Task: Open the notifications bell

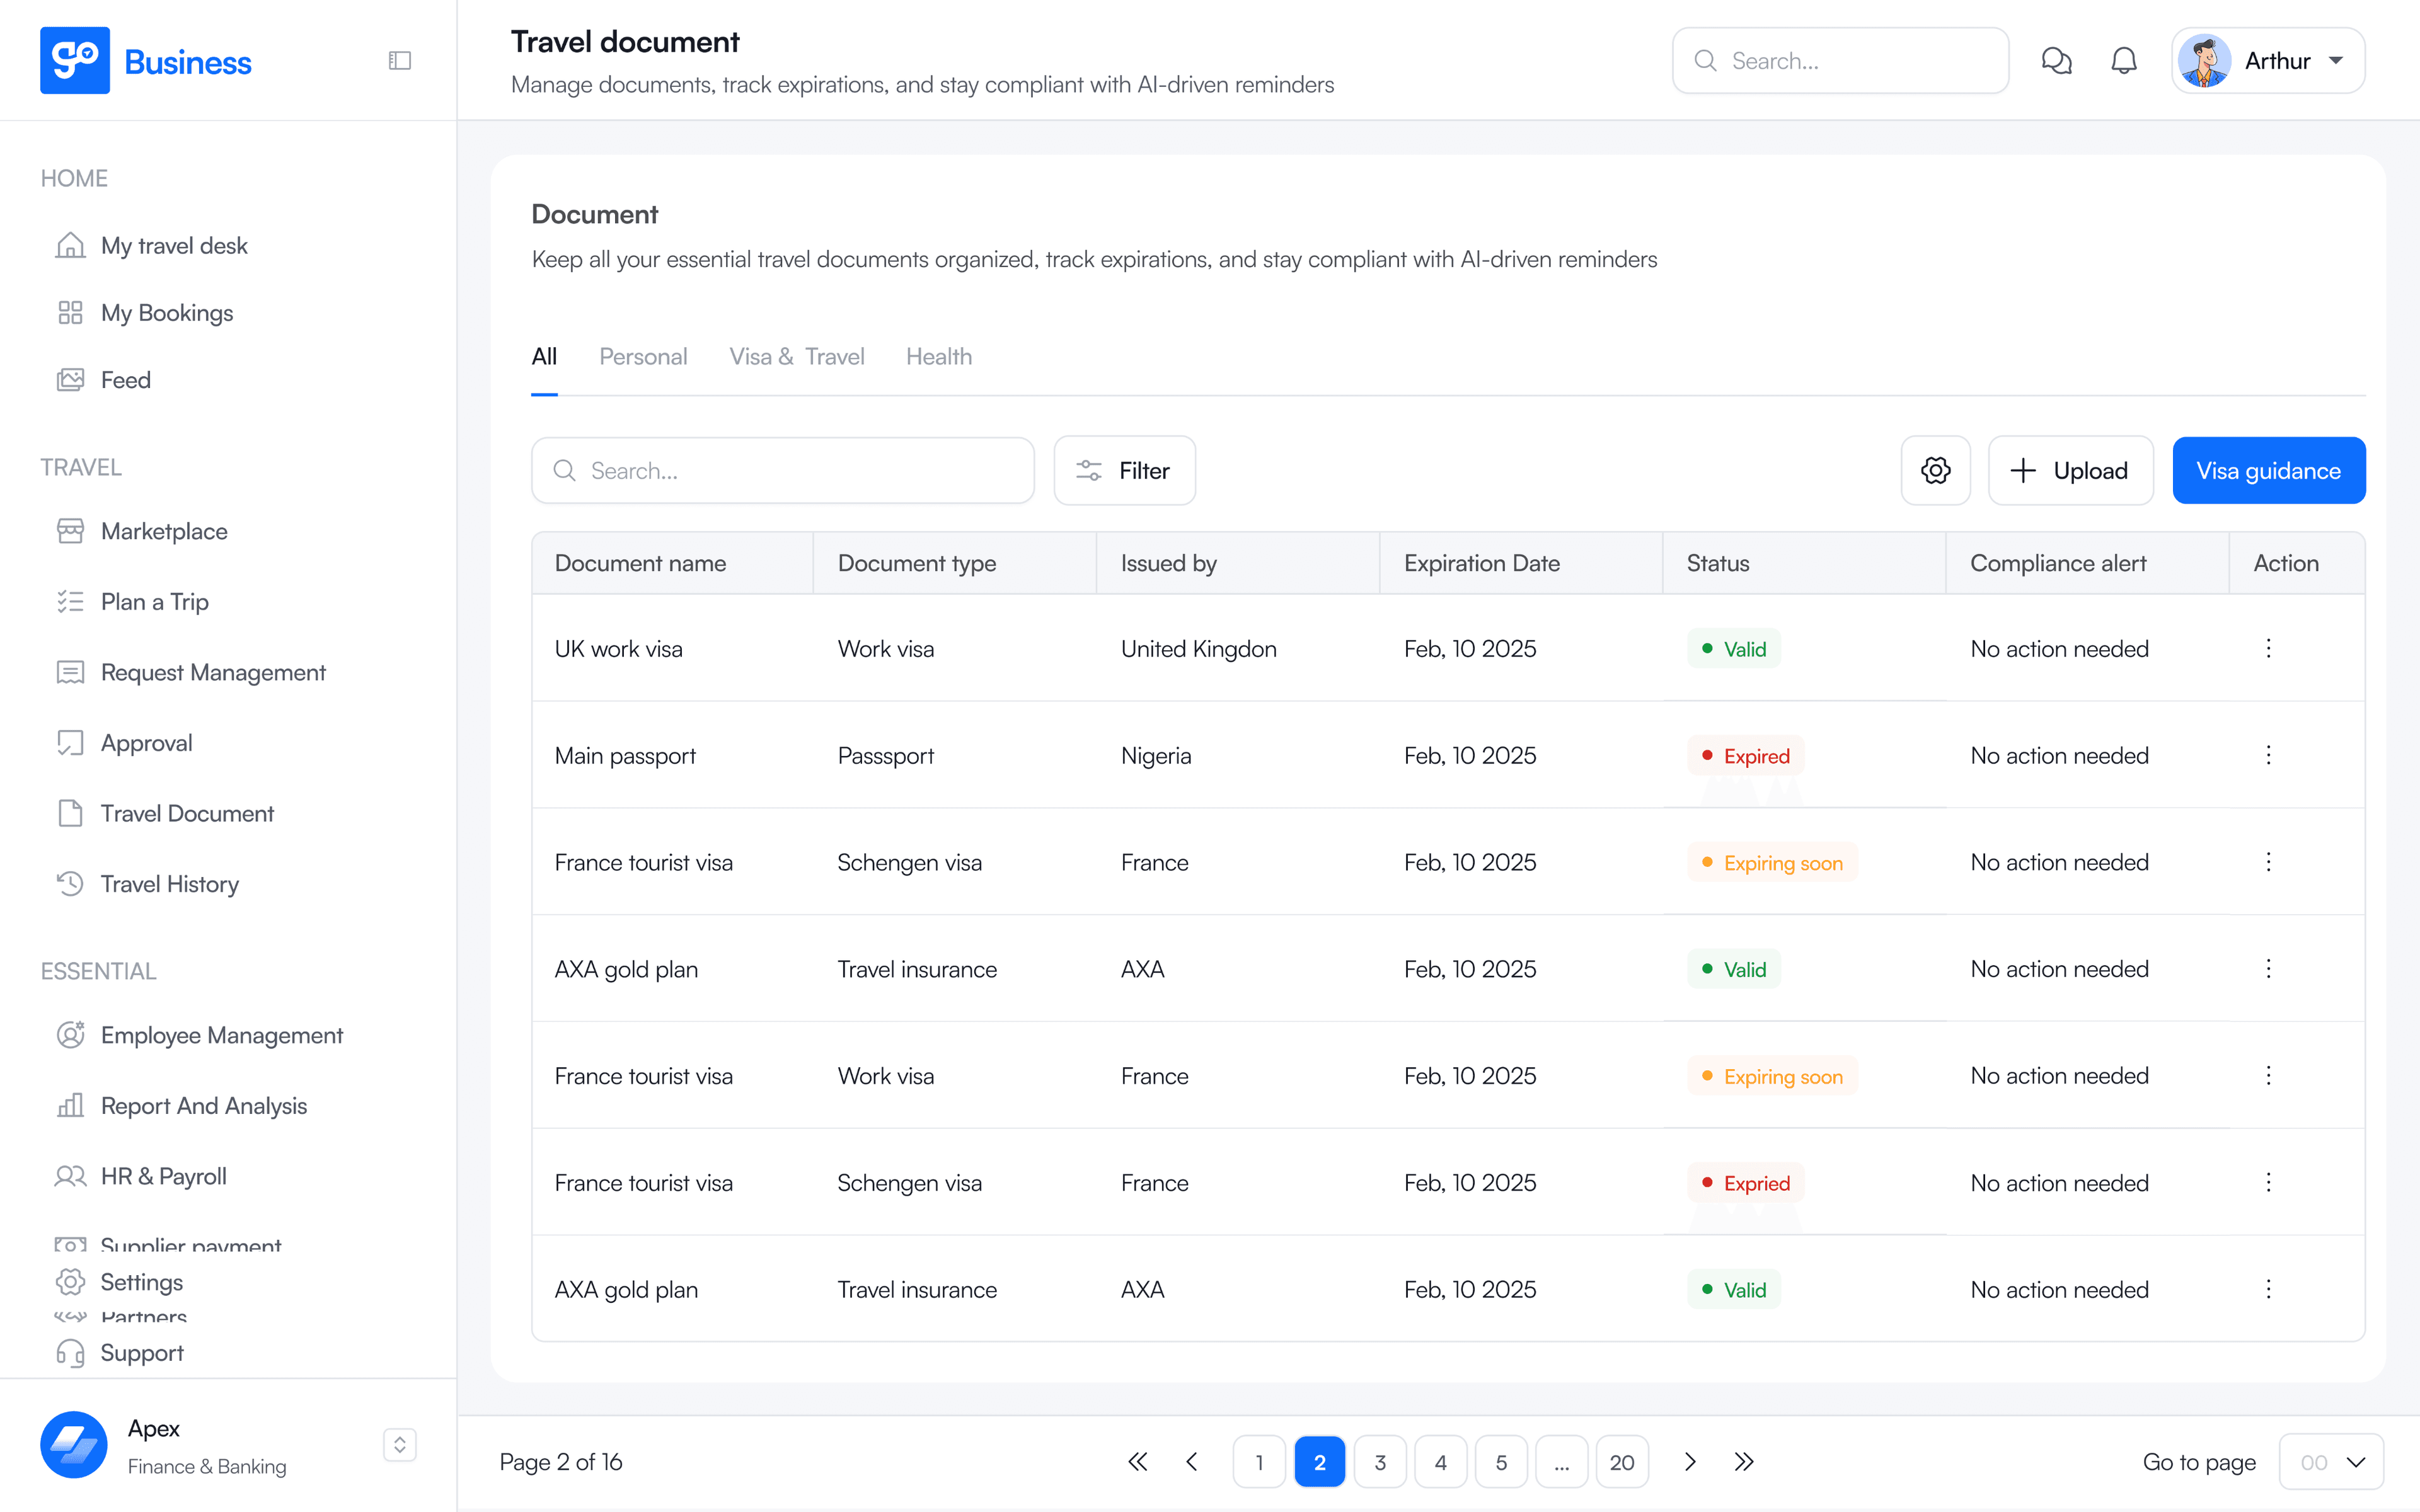Action: [2124, 61]
